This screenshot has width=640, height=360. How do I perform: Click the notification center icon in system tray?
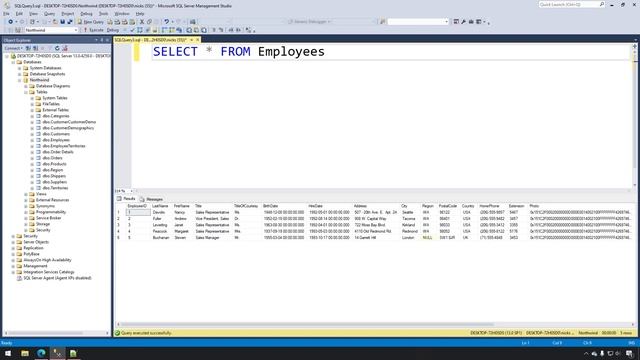tap(629, 353)
